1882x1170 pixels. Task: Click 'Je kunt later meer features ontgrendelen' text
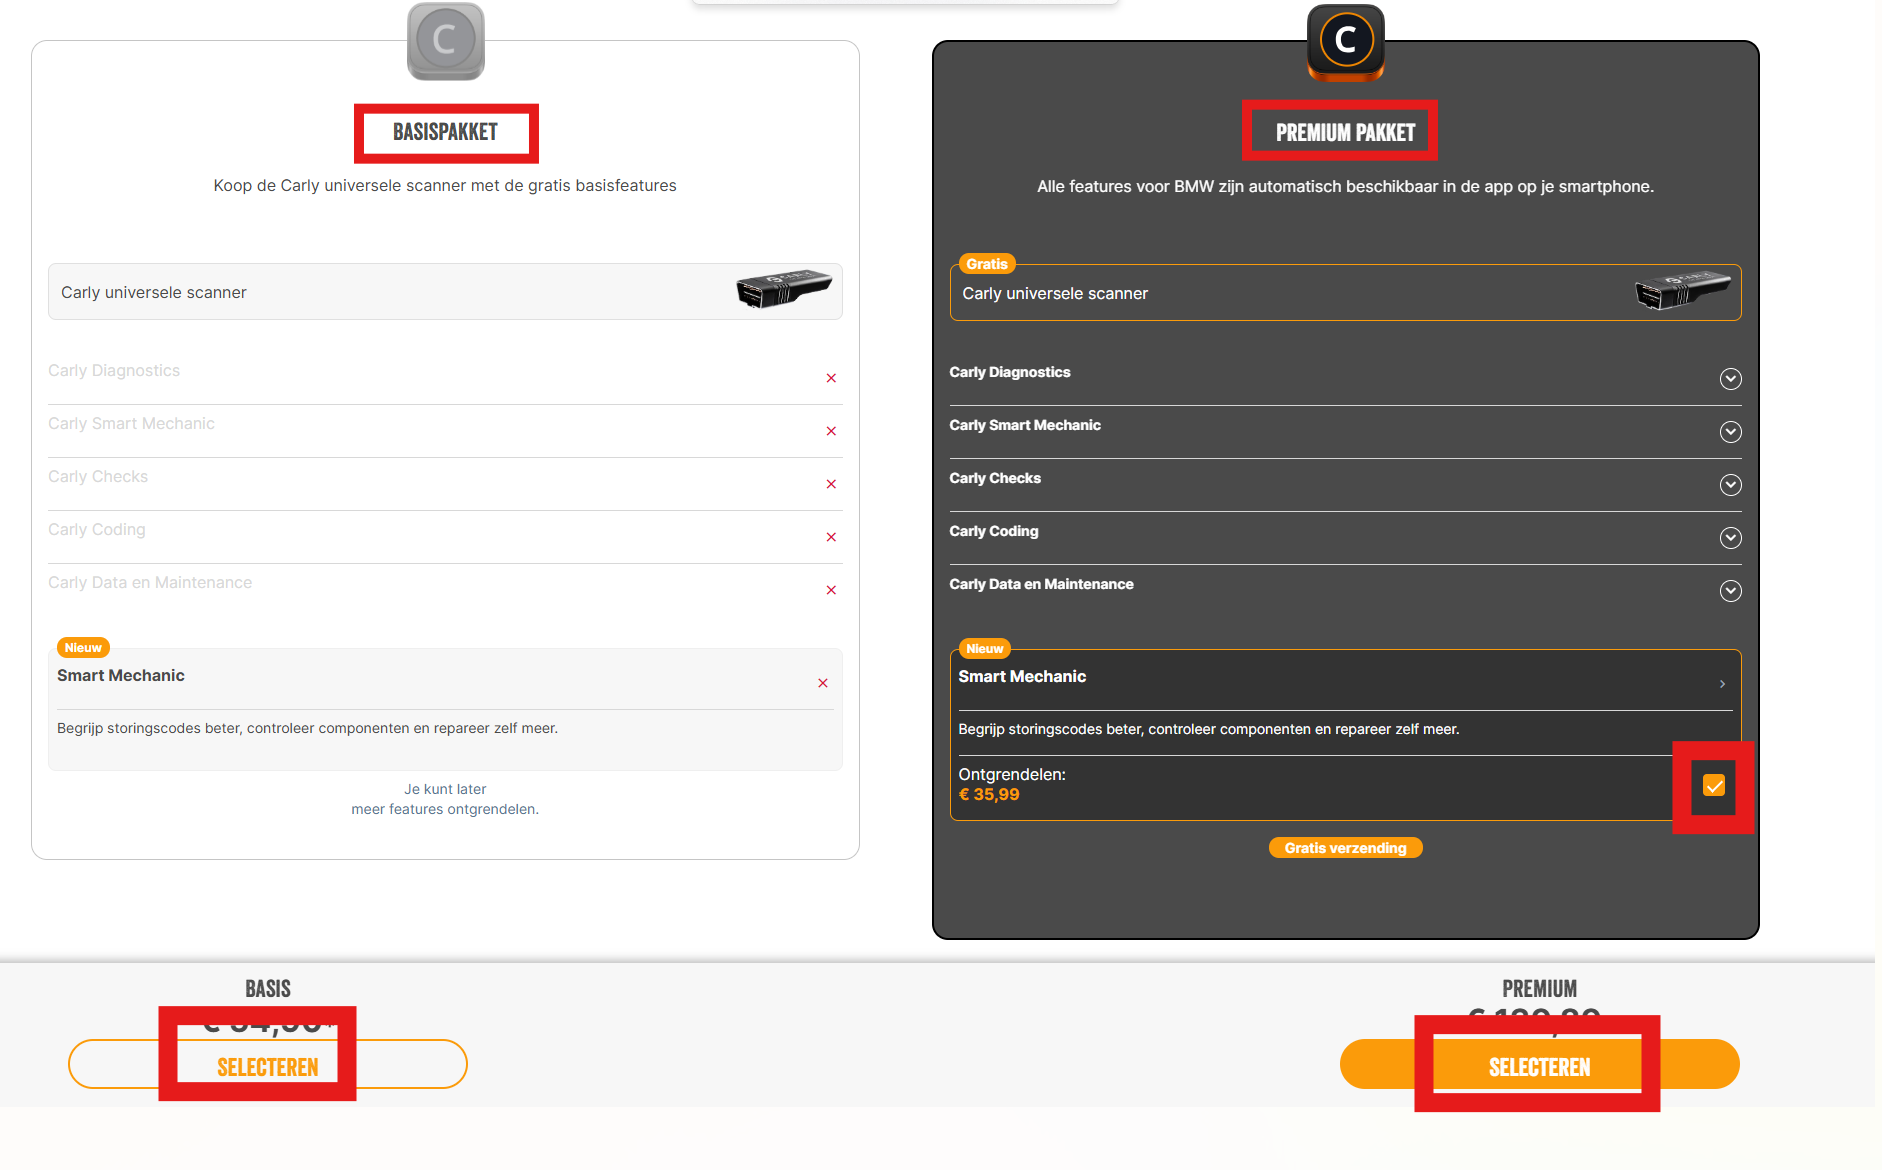click(x=445, y=799)
